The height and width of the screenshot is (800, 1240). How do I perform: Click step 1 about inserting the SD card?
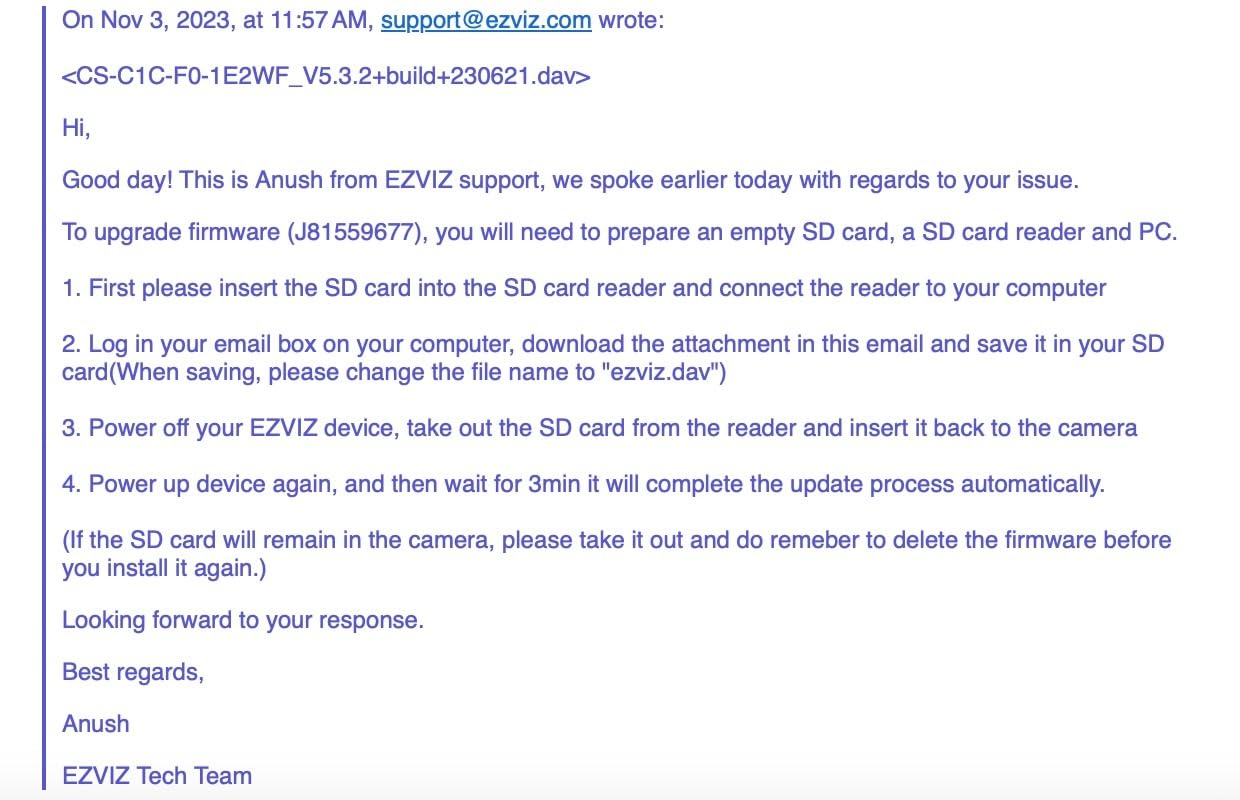[x=584, y=289]
